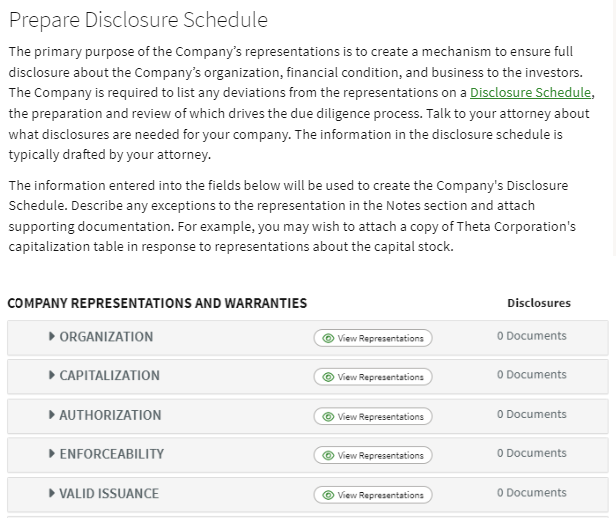Select the ORGANIZATION section title
The height and width of the screenshot is (518, 616).
pos(106,337)
